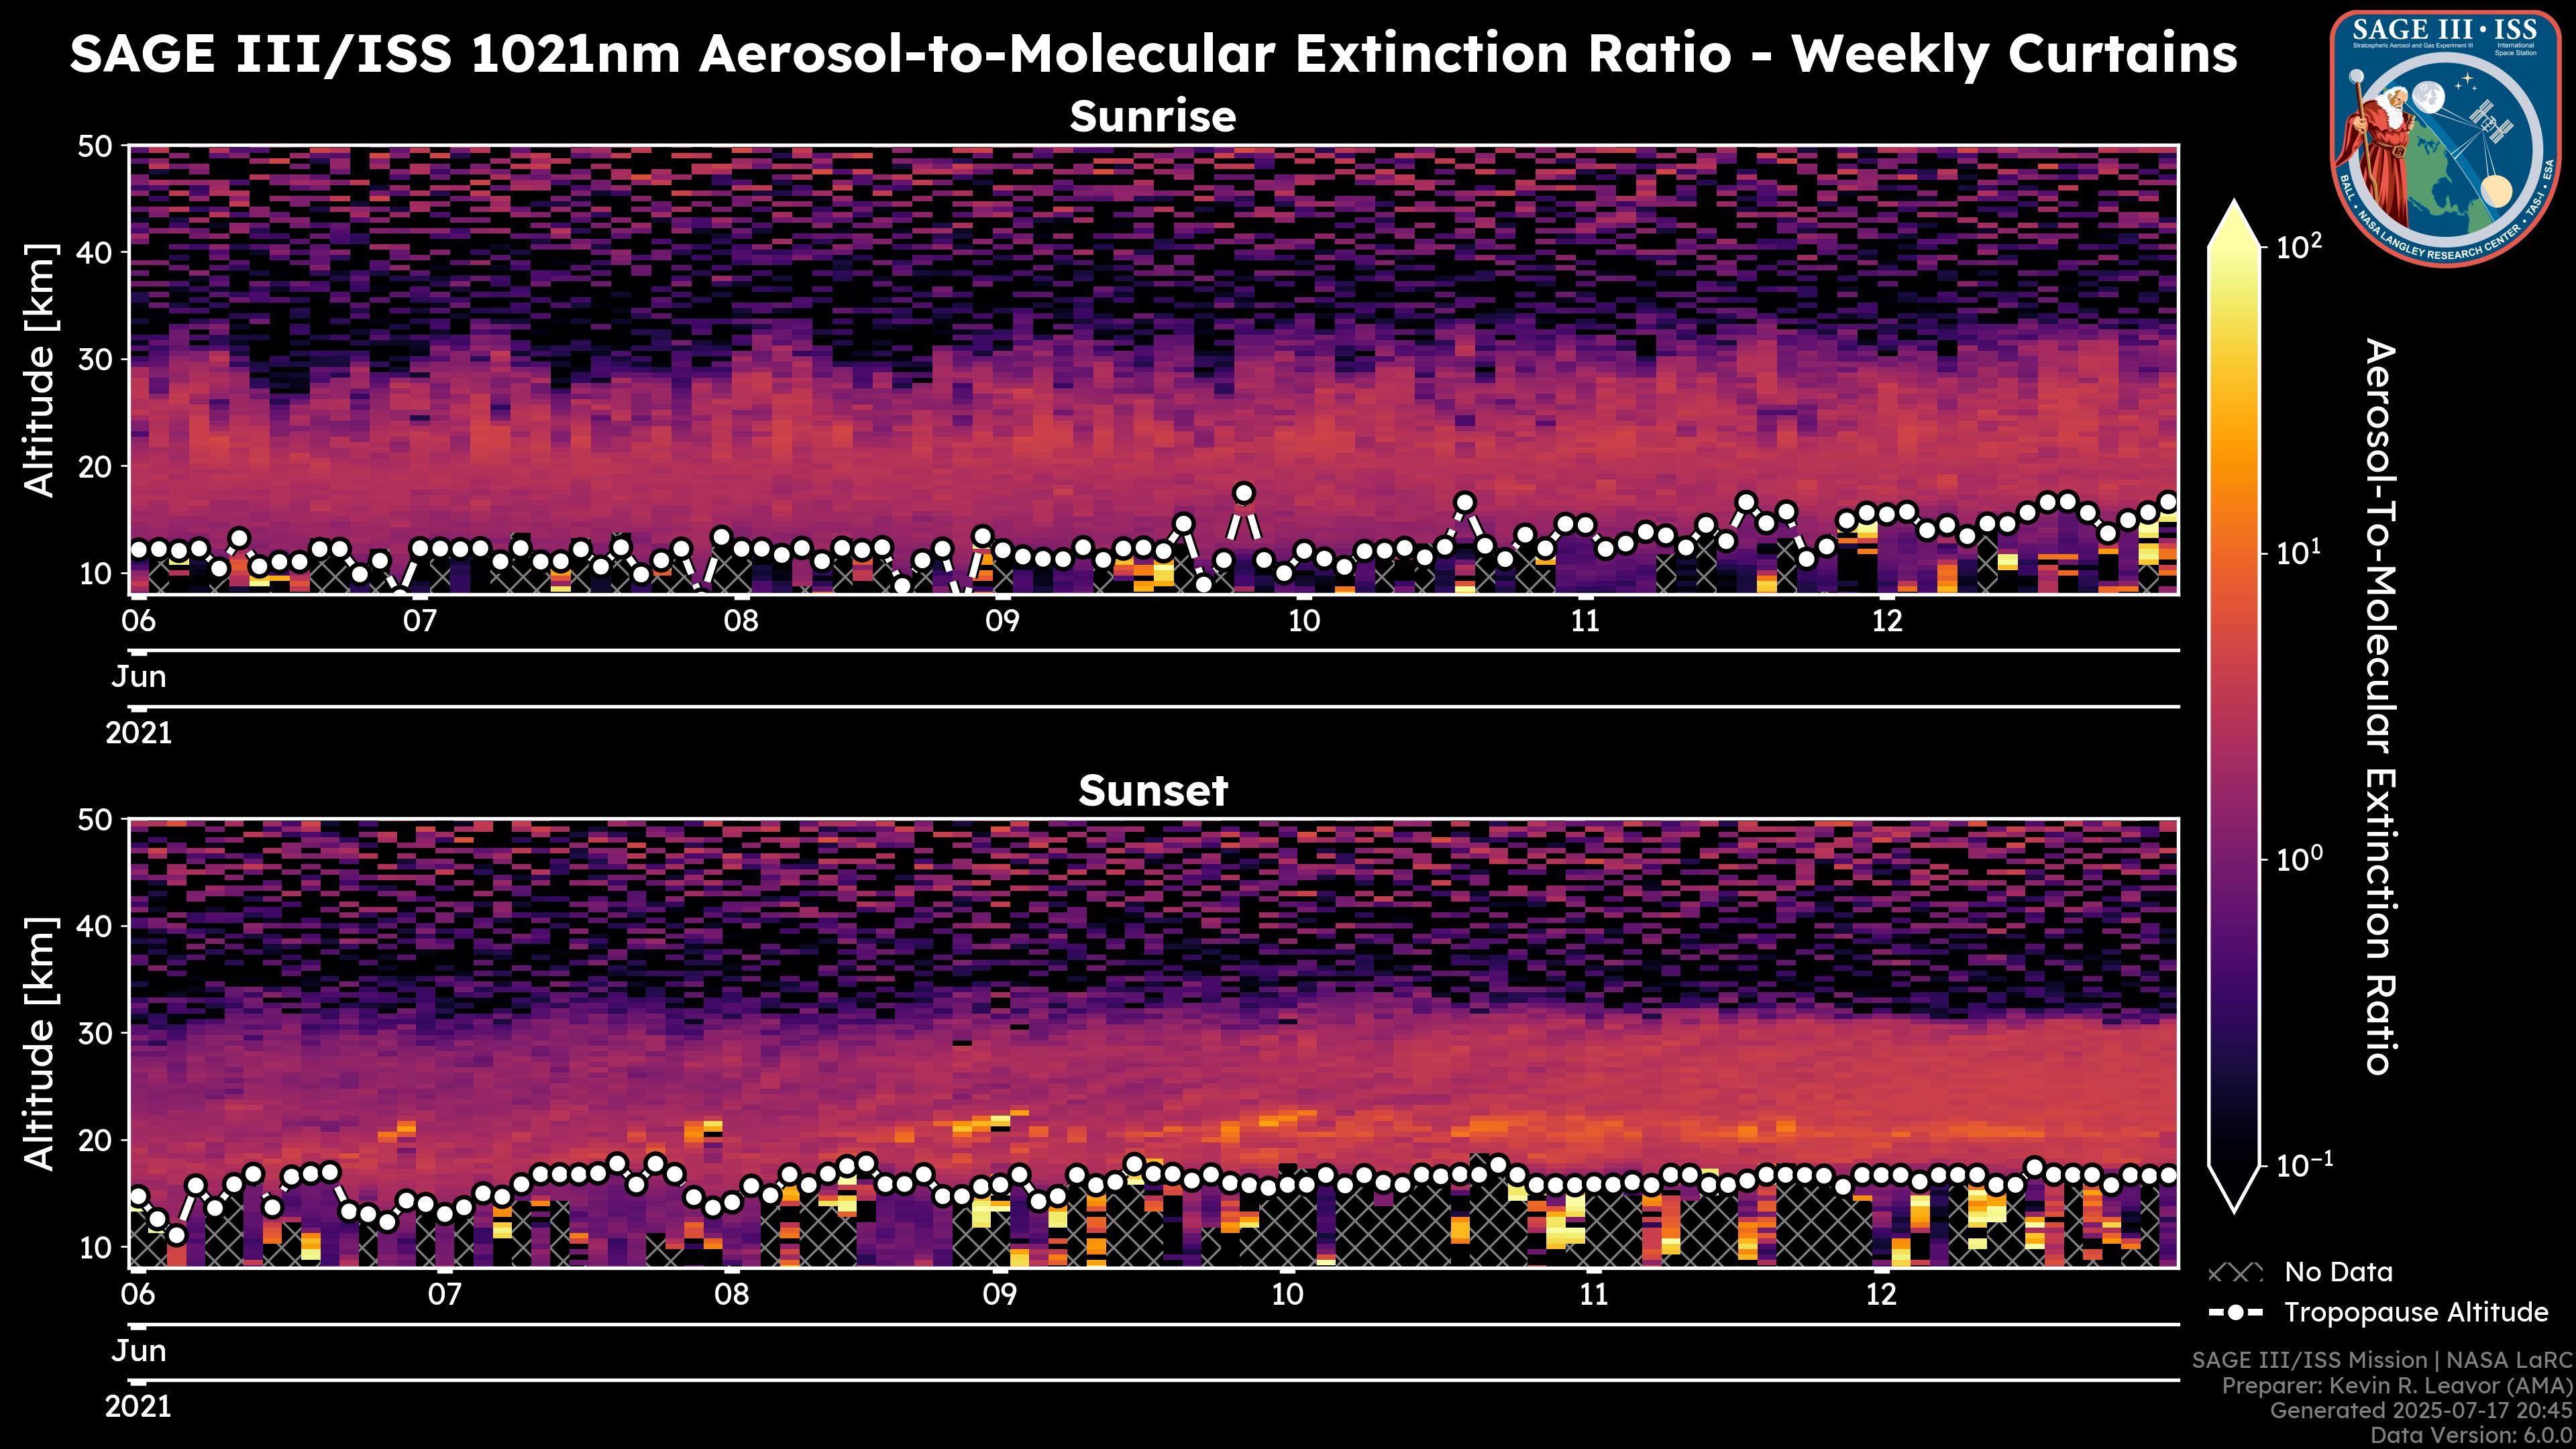Click the Tropopause Altitude legend marker
This screenshot has height=1449, width=2576.
click(2235, 1312)
